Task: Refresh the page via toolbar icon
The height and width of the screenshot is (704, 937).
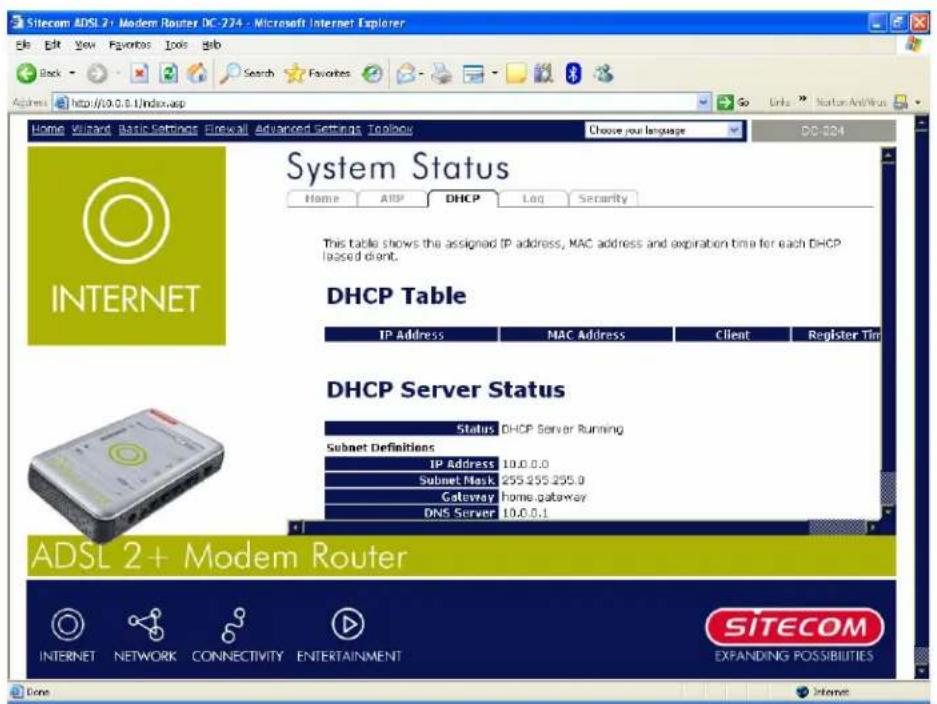Action: pos(169,74)
